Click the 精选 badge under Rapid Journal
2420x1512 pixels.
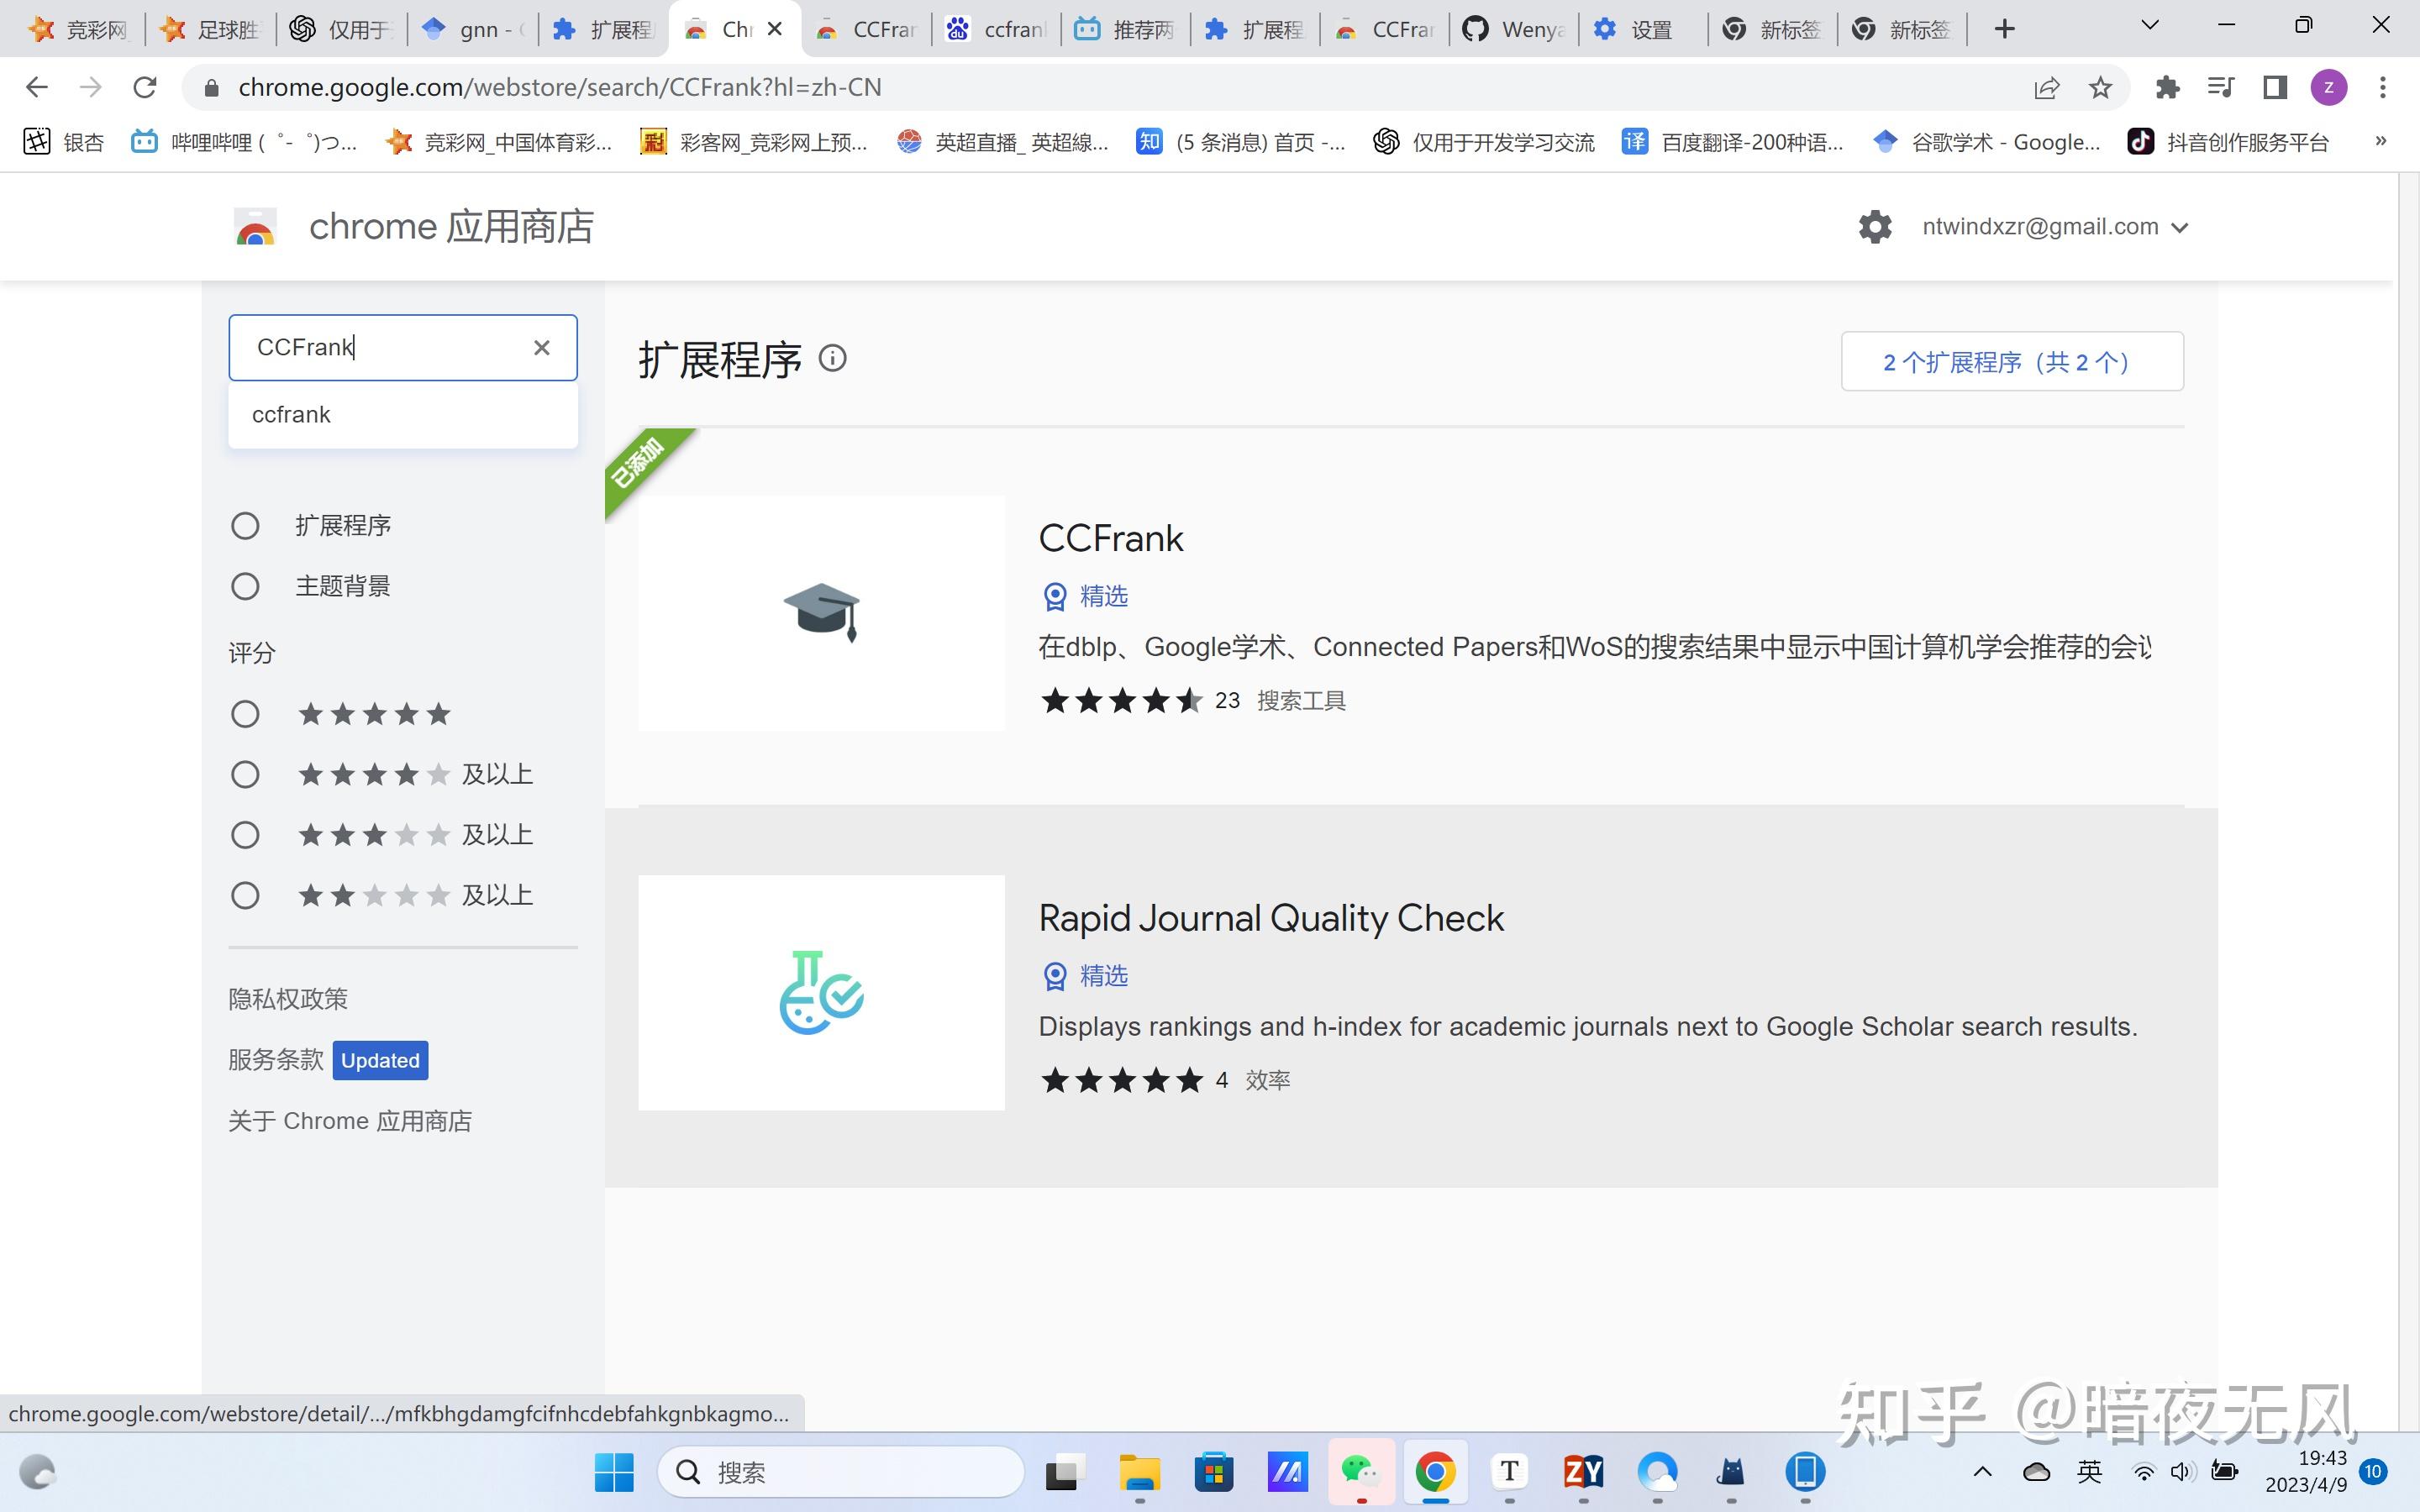click(1084, 976)
